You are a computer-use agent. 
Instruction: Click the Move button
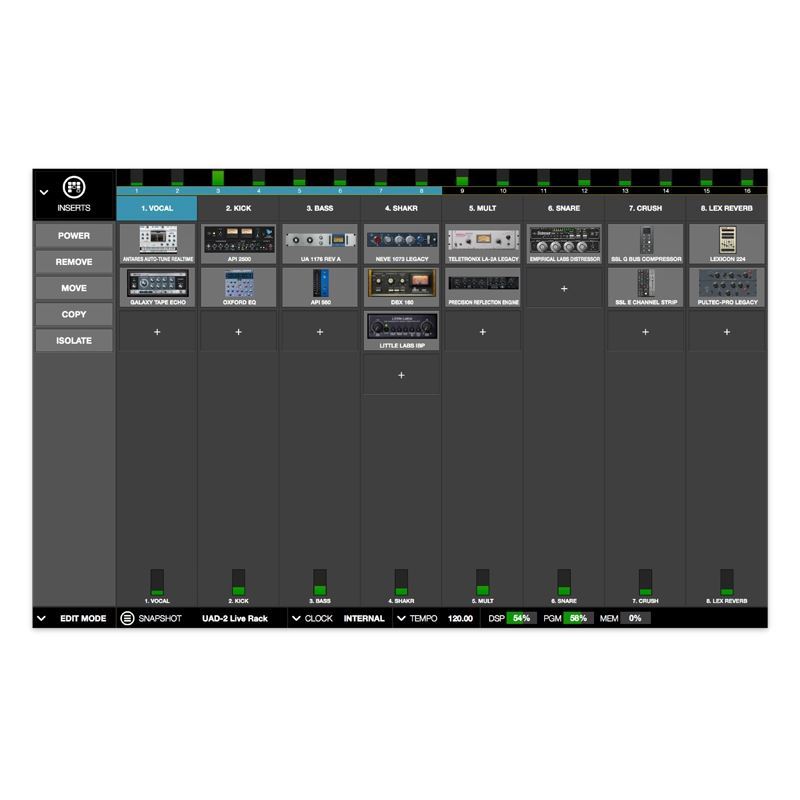click(x=74, y=288)
